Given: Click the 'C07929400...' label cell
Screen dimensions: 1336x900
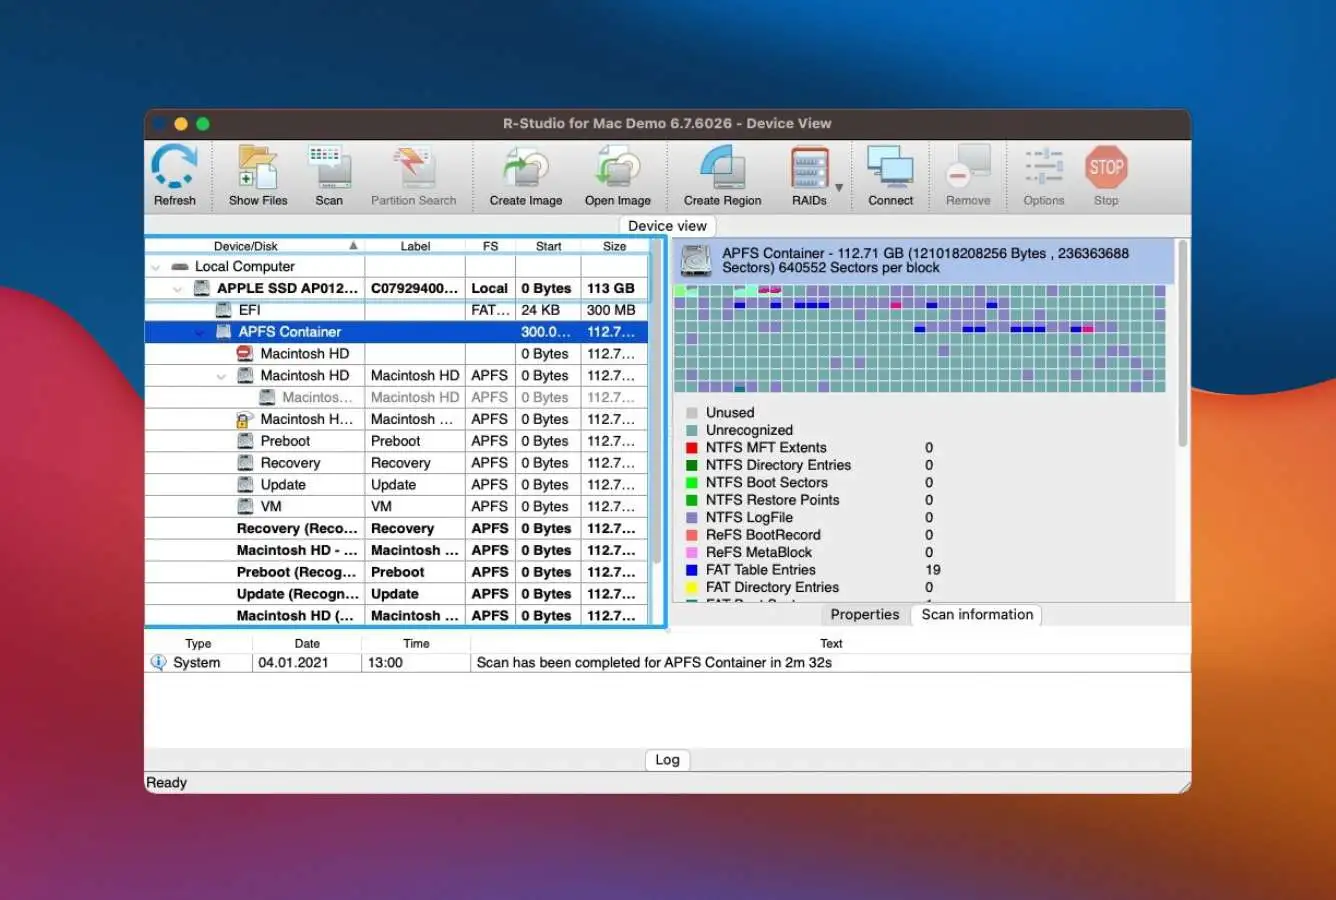Looking at the screenshot, I should point(414,288).
